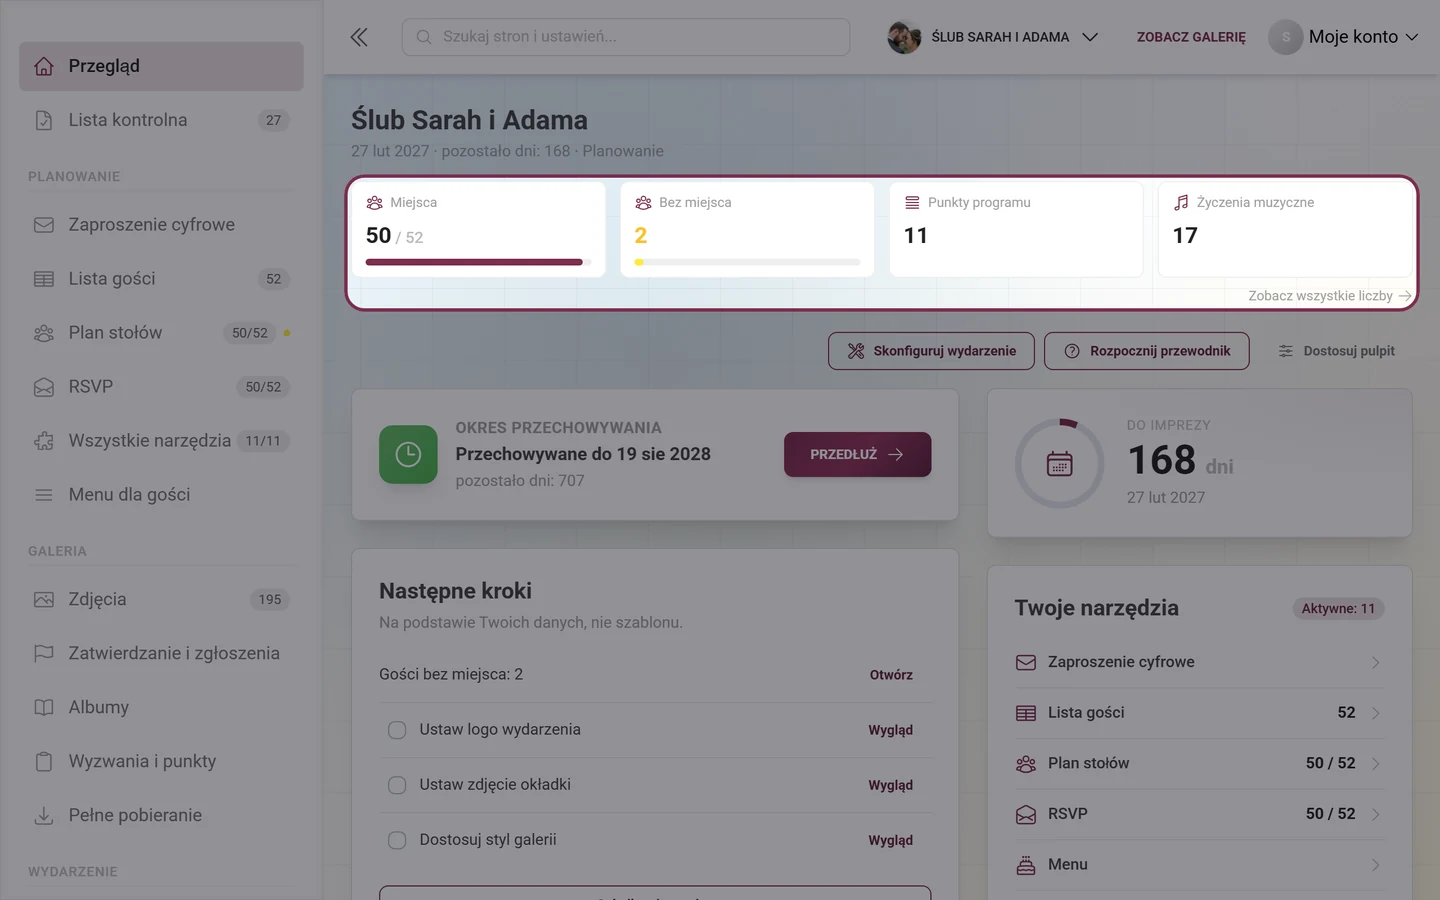The height and width of the screenshot is (900, 1440).
Task: Click the Przegląd home icon
Action: [x=44, y=66]
